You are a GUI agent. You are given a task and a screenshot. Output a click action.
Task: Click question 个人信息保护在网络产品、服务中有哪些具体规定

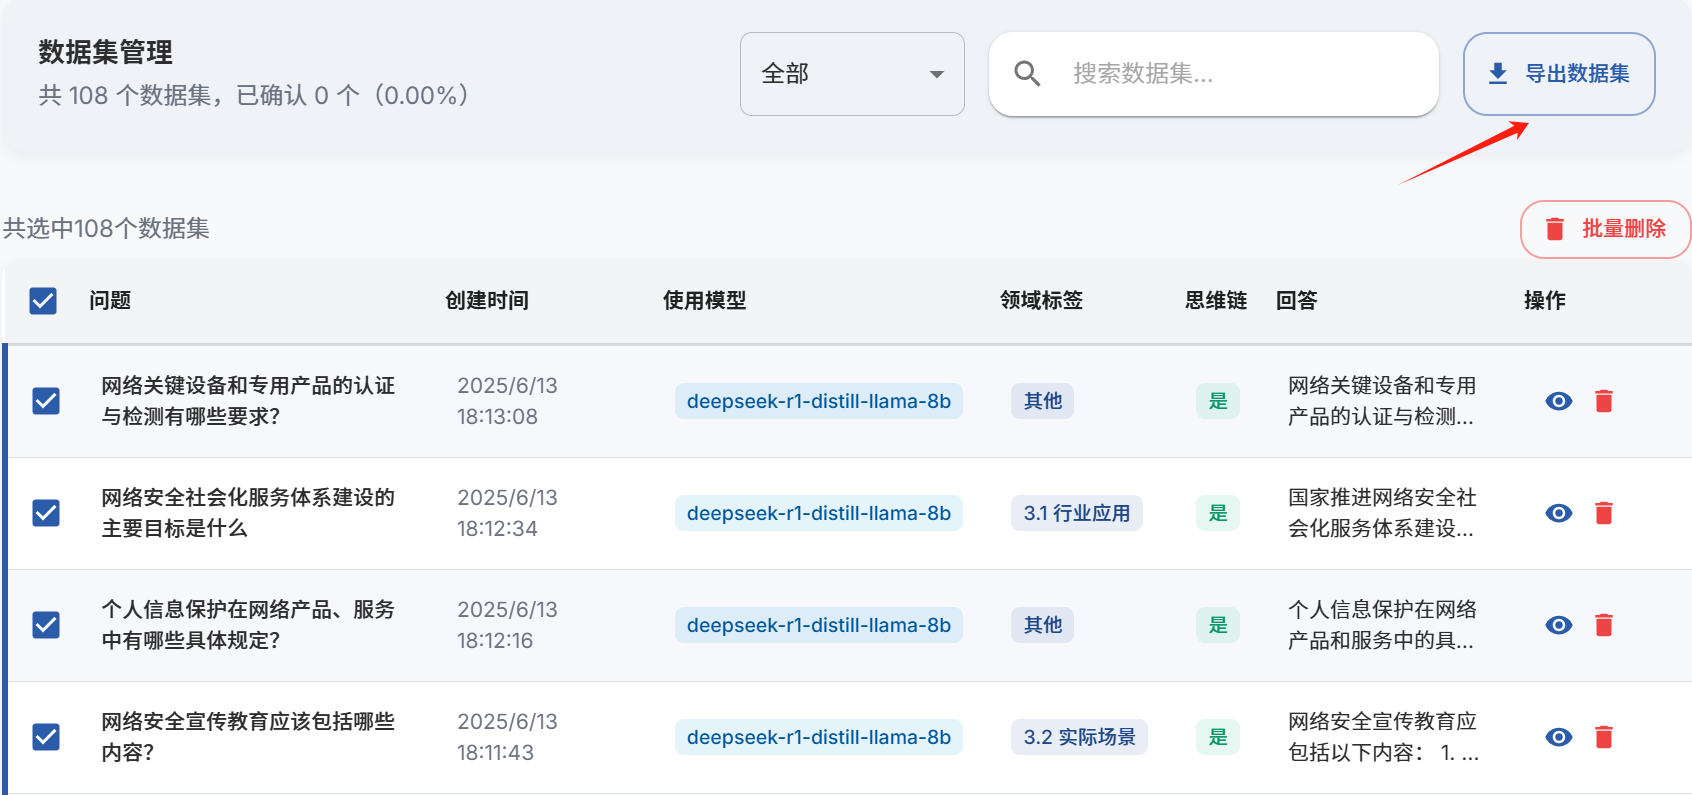(x=248, y=625)
